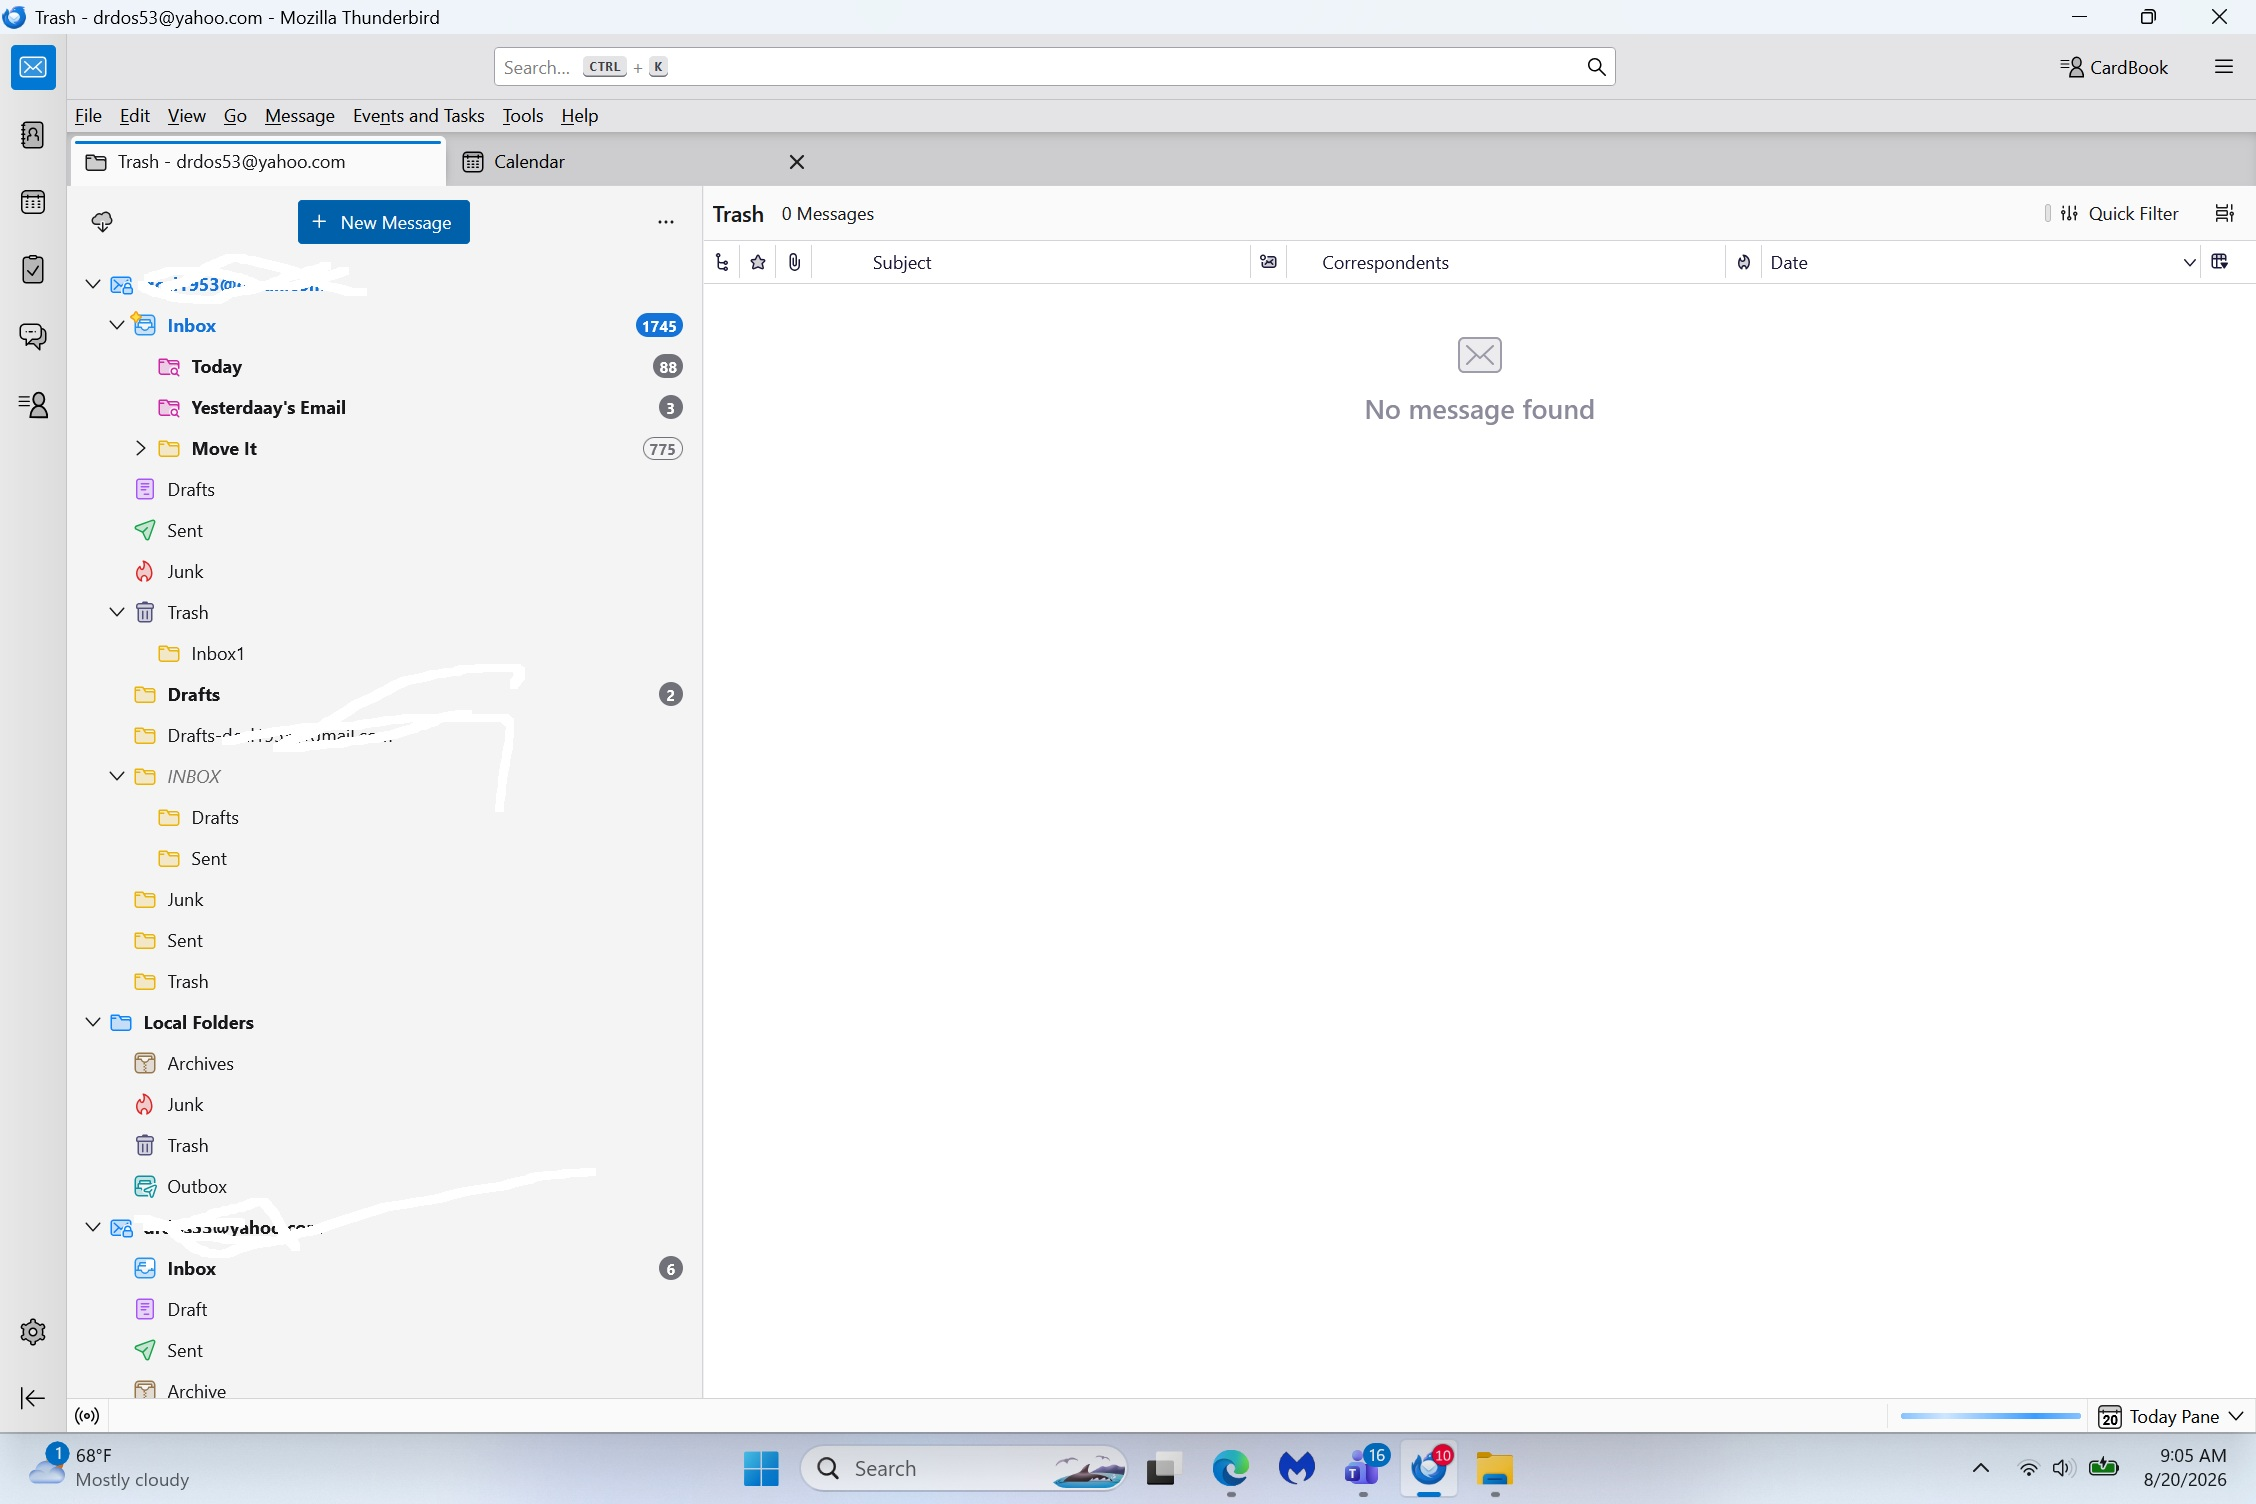Open the File menu
Viewport: 2256px width, 1504px height.
88,116
